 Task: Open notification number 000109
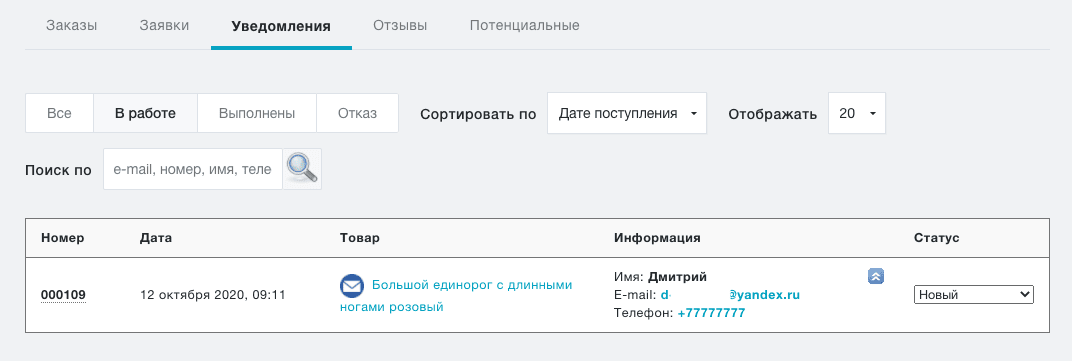[x=63, y=295]
